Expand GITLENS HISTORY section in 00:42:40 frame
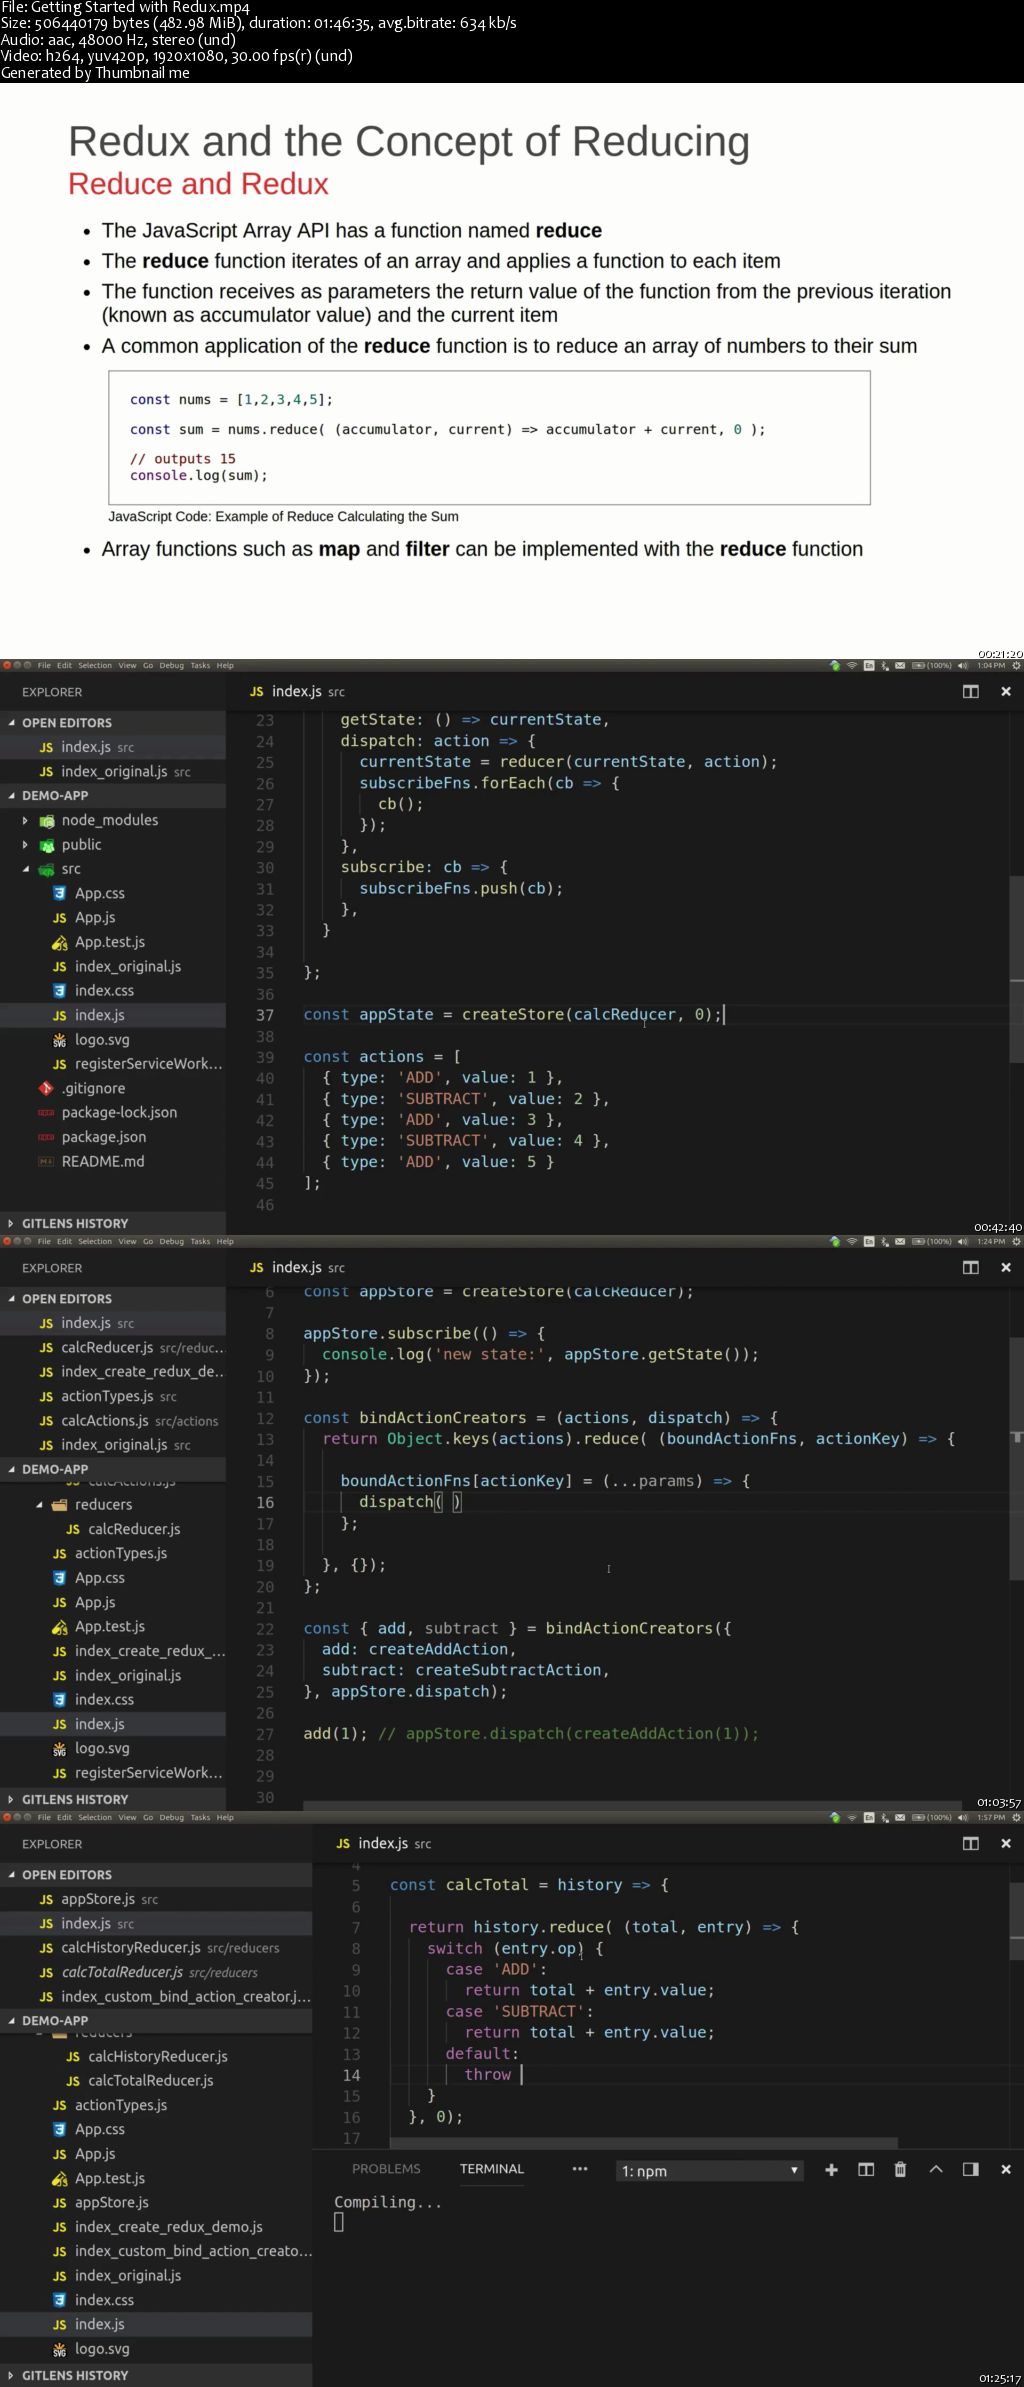The height and width of the screenshot is (2387, 1024). click(112, 1223)
